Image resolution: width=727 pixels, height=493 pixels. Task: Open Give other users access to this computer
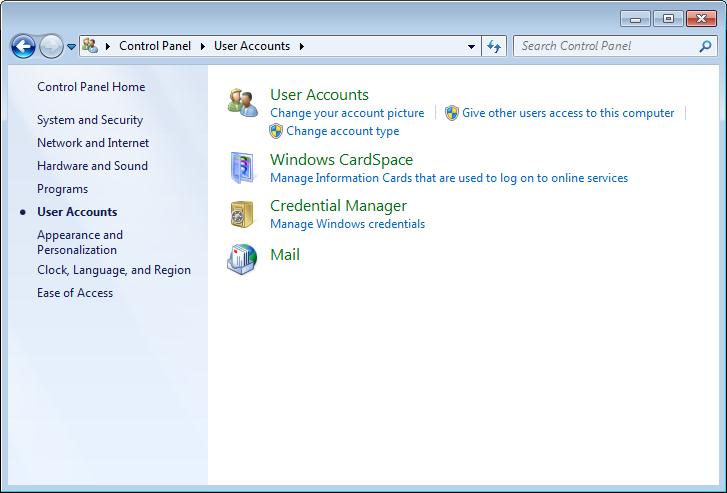(x=568, y=113)
